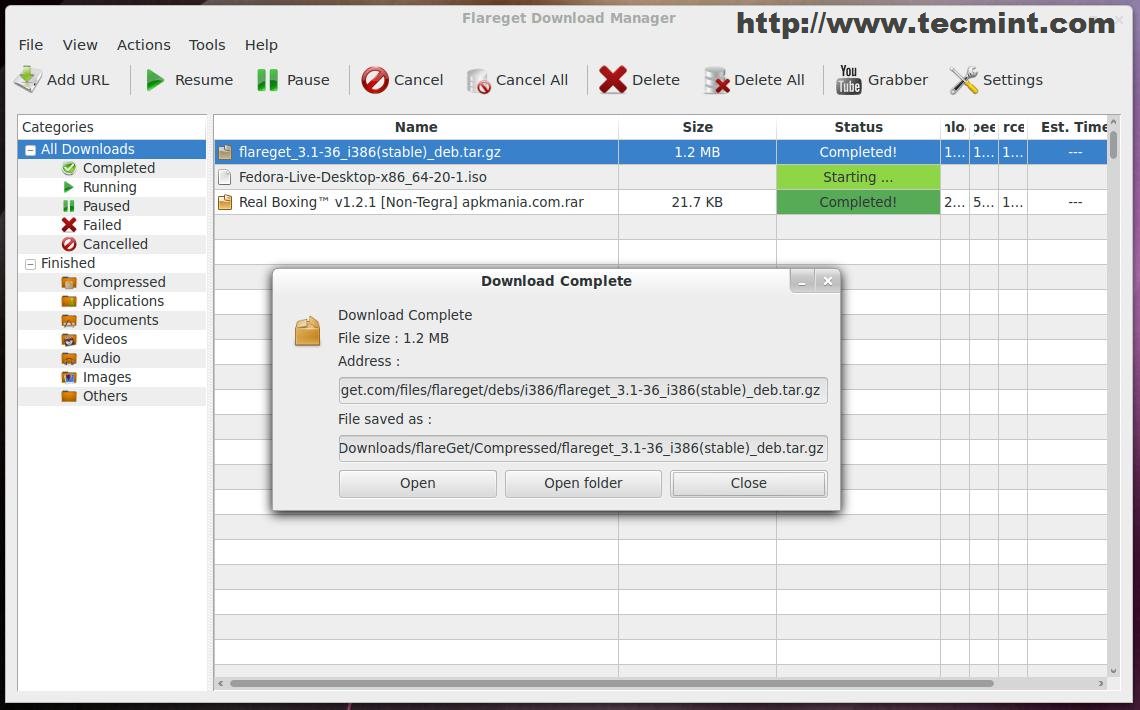Click green 'Completed!' status of Real Boxing row
The width and height of the screenshot is (1140, 710).
click(859, 202)
